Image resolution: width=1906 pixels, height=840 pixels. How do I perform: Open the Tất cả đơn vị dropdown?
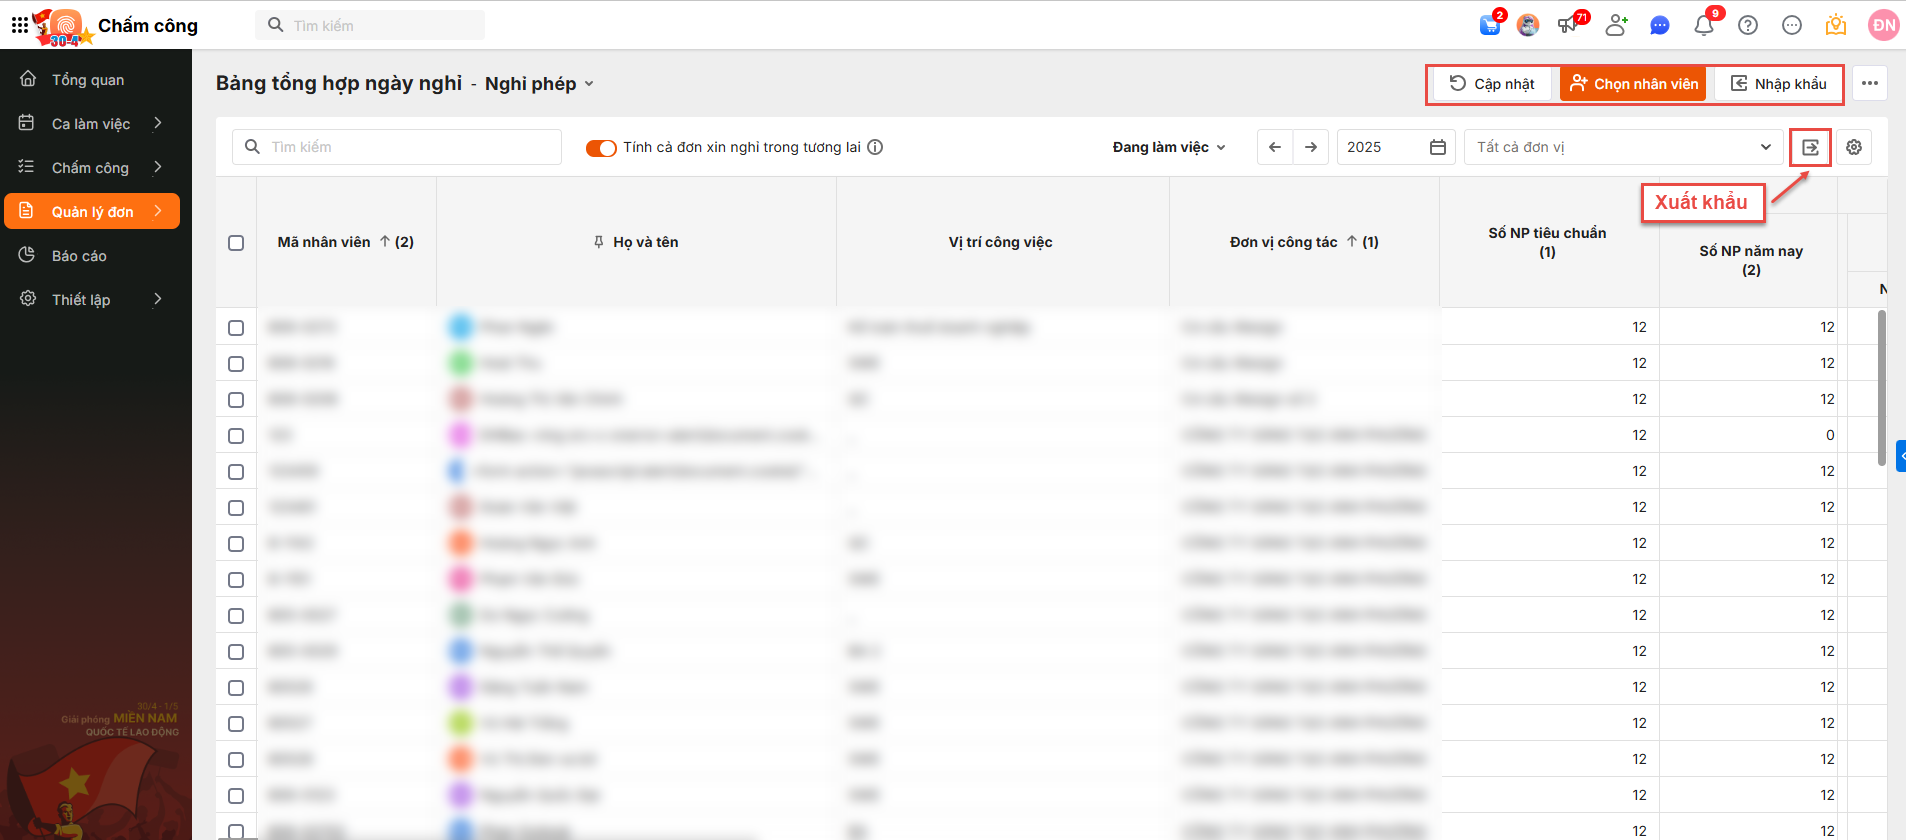1624,147
